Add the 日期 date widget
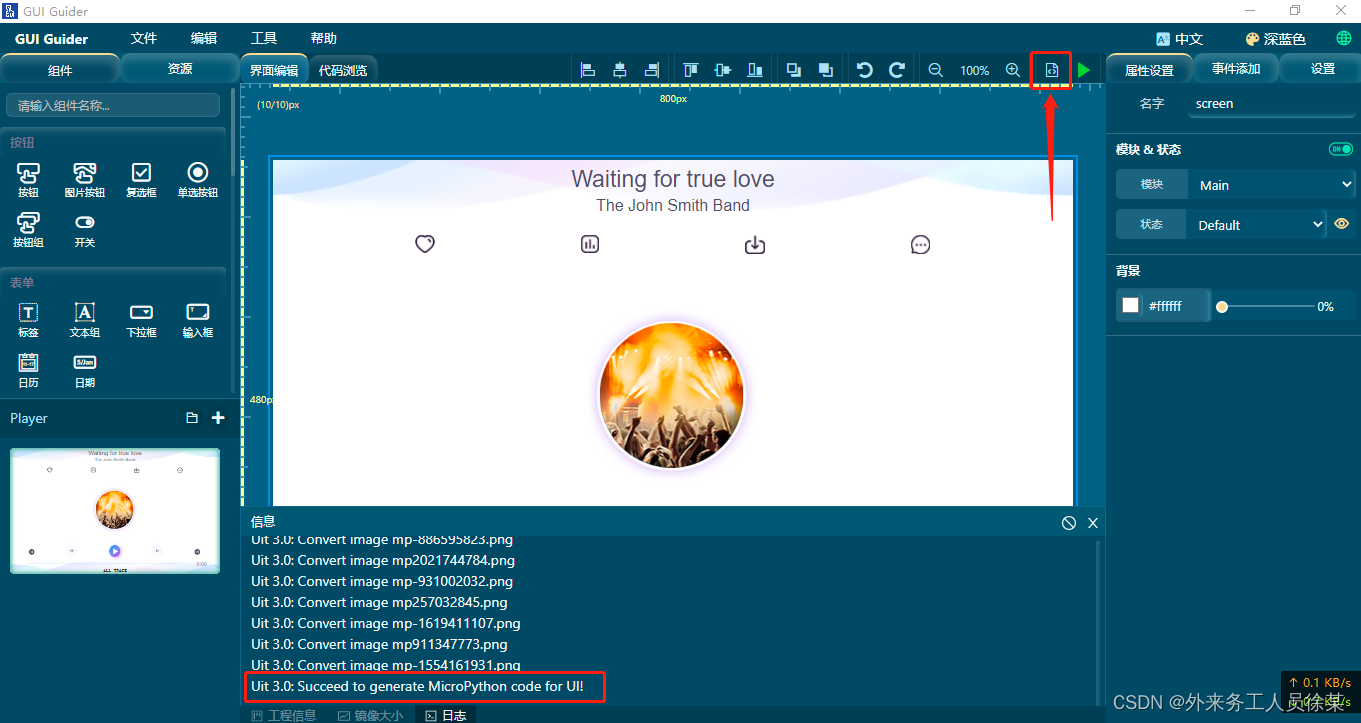 (x=85, y=370)
